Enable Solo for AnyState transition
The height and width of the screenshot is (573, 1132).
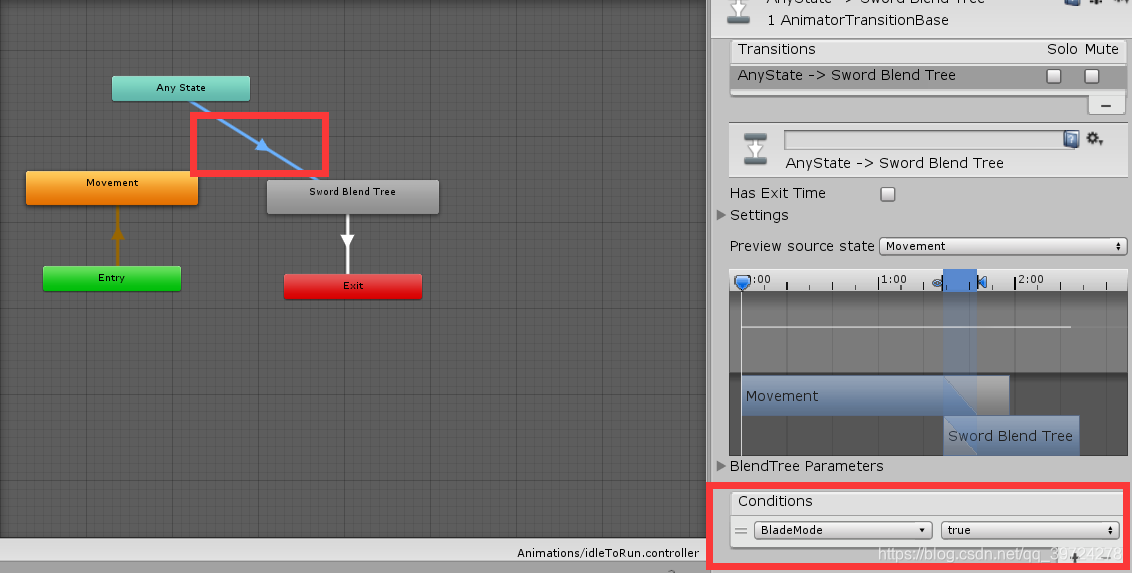tap(1054, 76)
